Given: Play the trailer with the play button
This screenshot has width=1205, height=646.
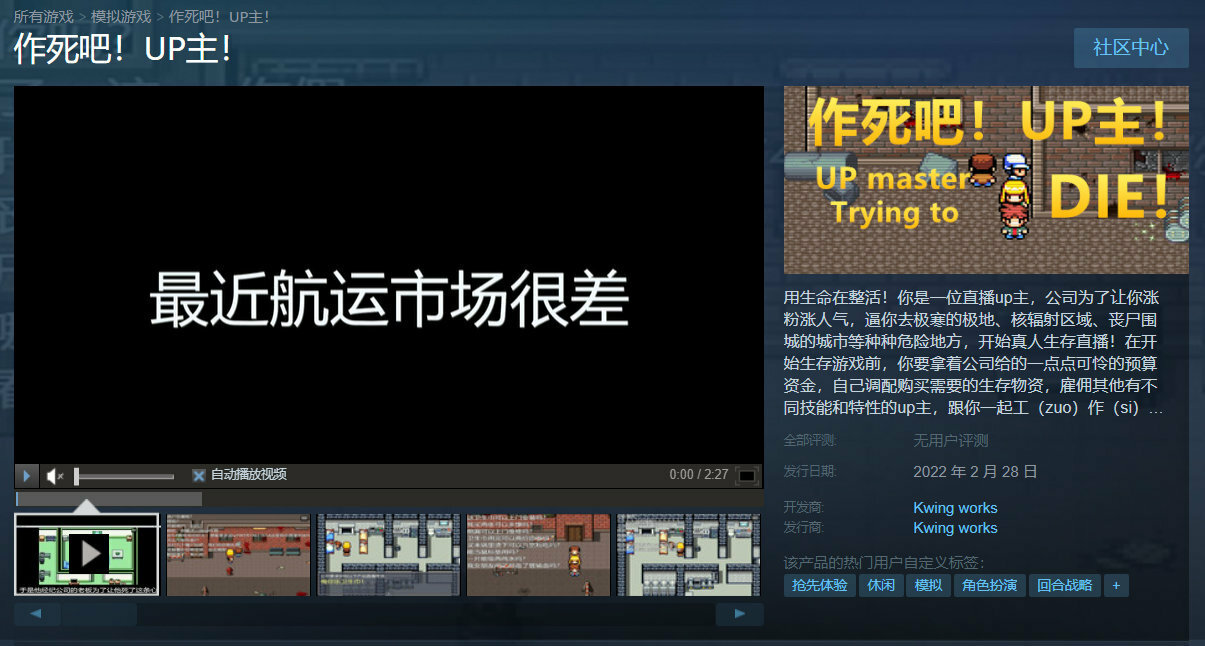Looking at the screenshot, I should pyautogui.click(x=27, y=476).
